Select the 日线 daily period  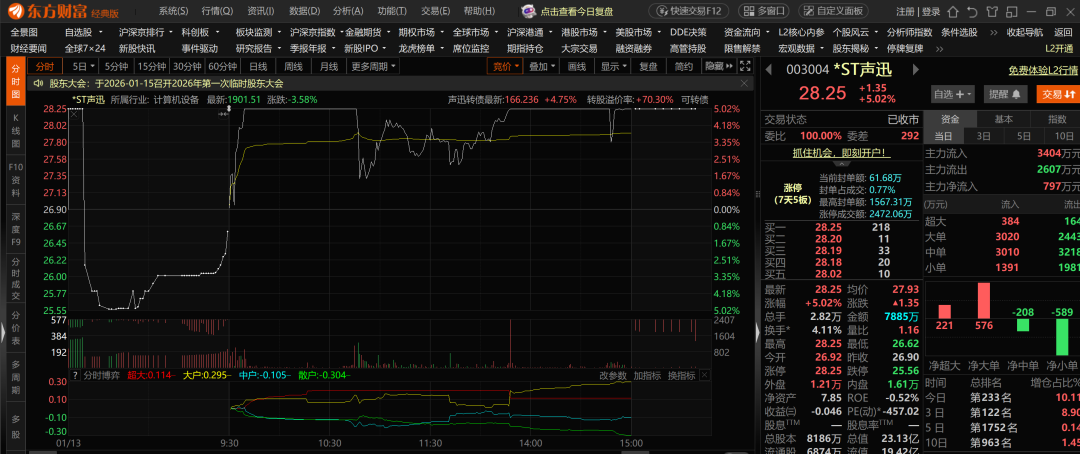(258, 66)
